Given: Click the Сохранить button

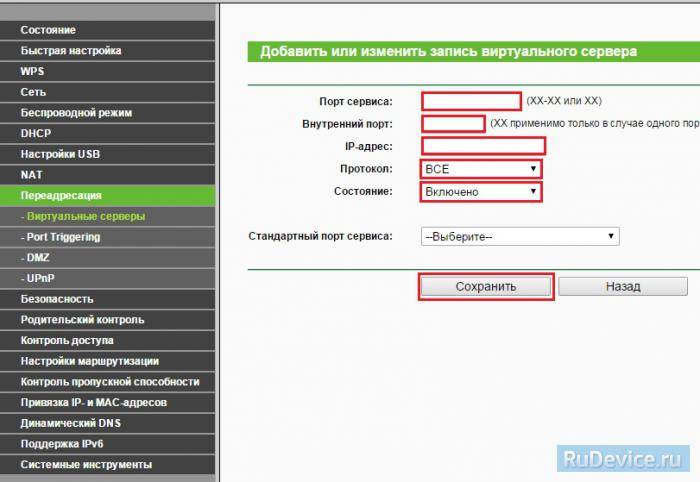Looking at the screenshot, I should tap(486, 287).
